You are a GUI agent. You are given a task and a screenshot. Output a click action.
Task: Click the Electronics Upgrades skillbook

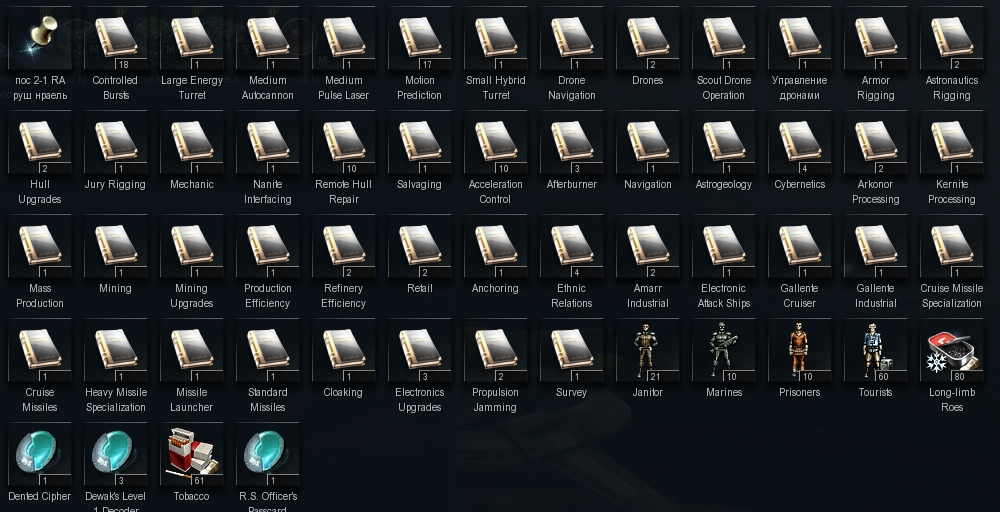(x=420, y=349)
